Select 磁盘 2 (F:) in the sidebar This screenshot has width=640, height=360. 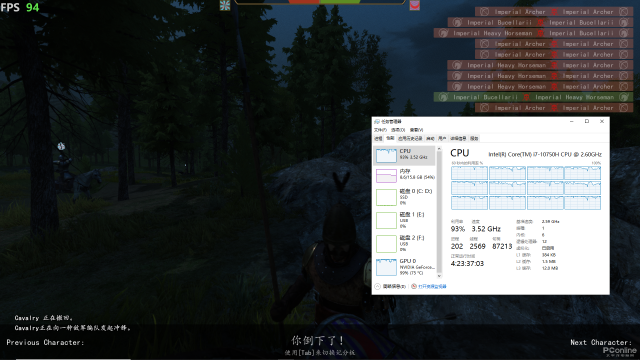pyautogui.click(x=404, y=244)
